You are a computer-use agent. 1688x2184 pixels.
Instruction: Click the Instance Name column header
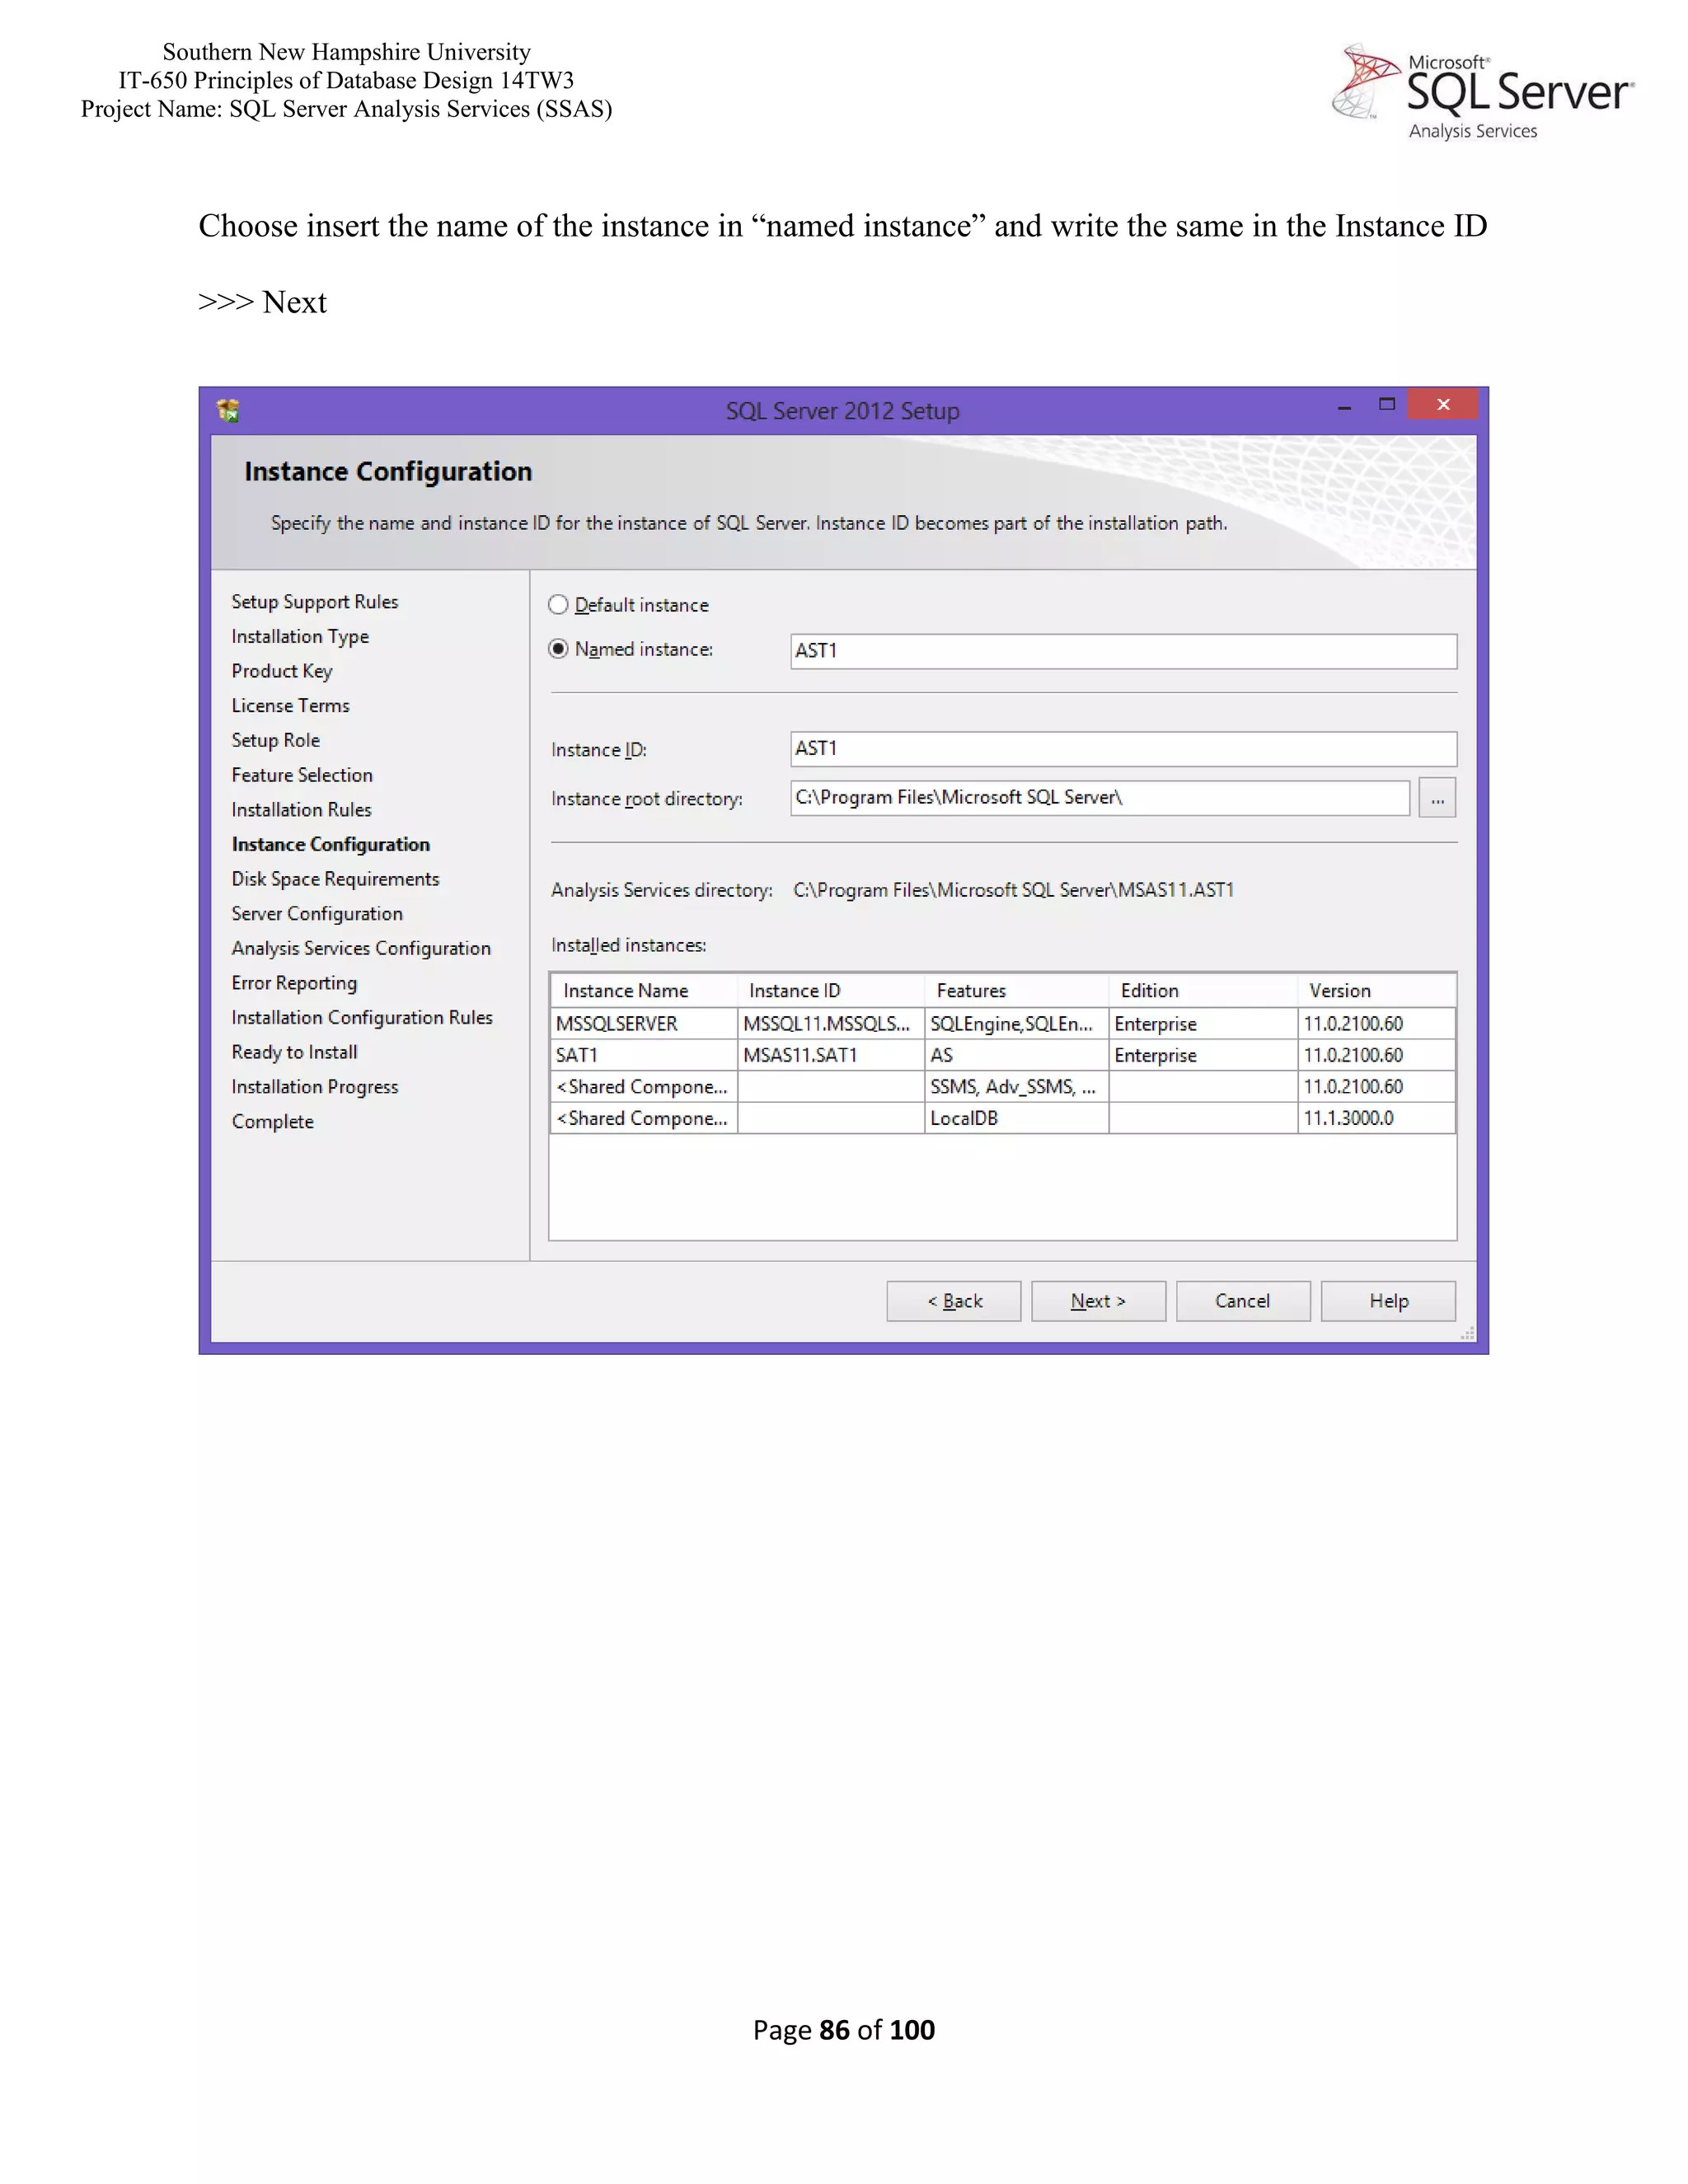(644, 991)
